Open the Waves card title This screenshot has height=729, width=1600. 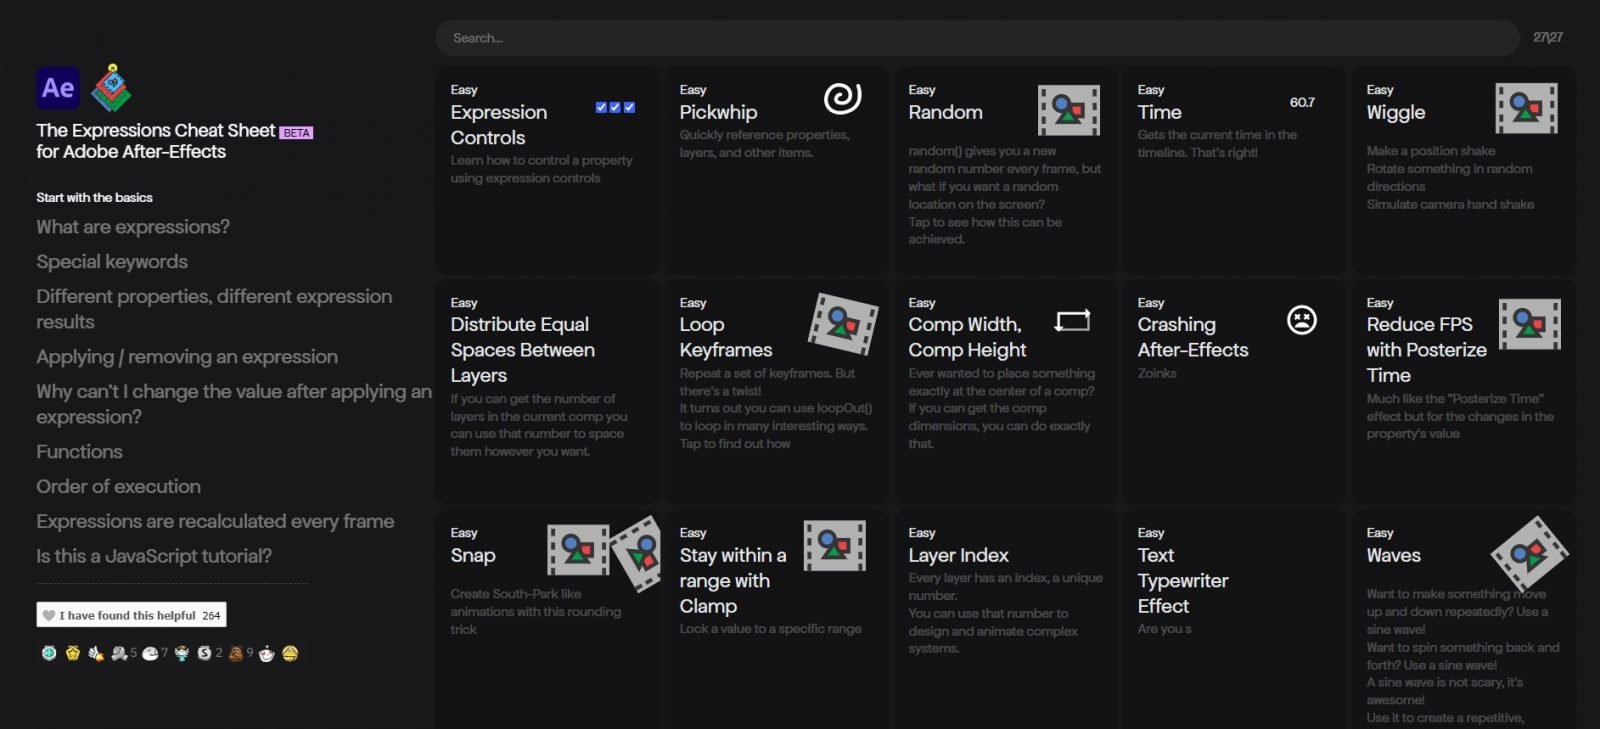coord(1393,555)
